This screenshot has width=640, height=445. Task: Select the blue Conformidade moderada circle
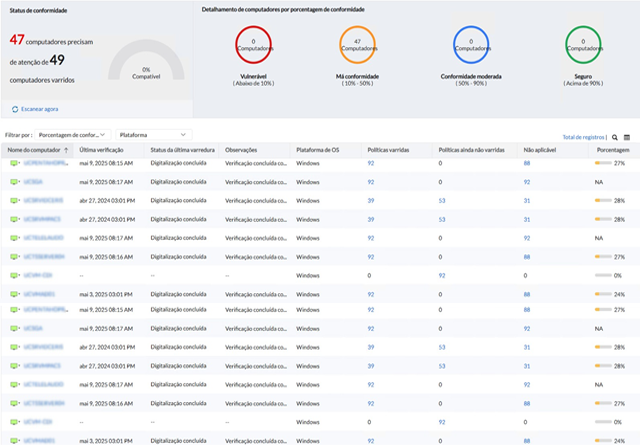(x=470, y=46)
